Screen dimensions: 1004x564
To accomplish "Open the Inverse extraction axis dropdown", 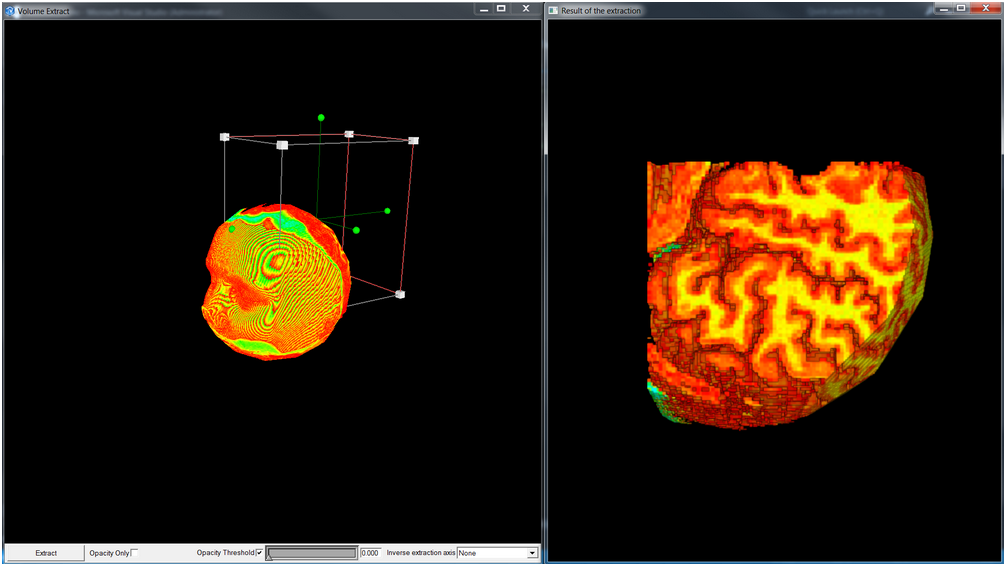I will coord(497,553).
